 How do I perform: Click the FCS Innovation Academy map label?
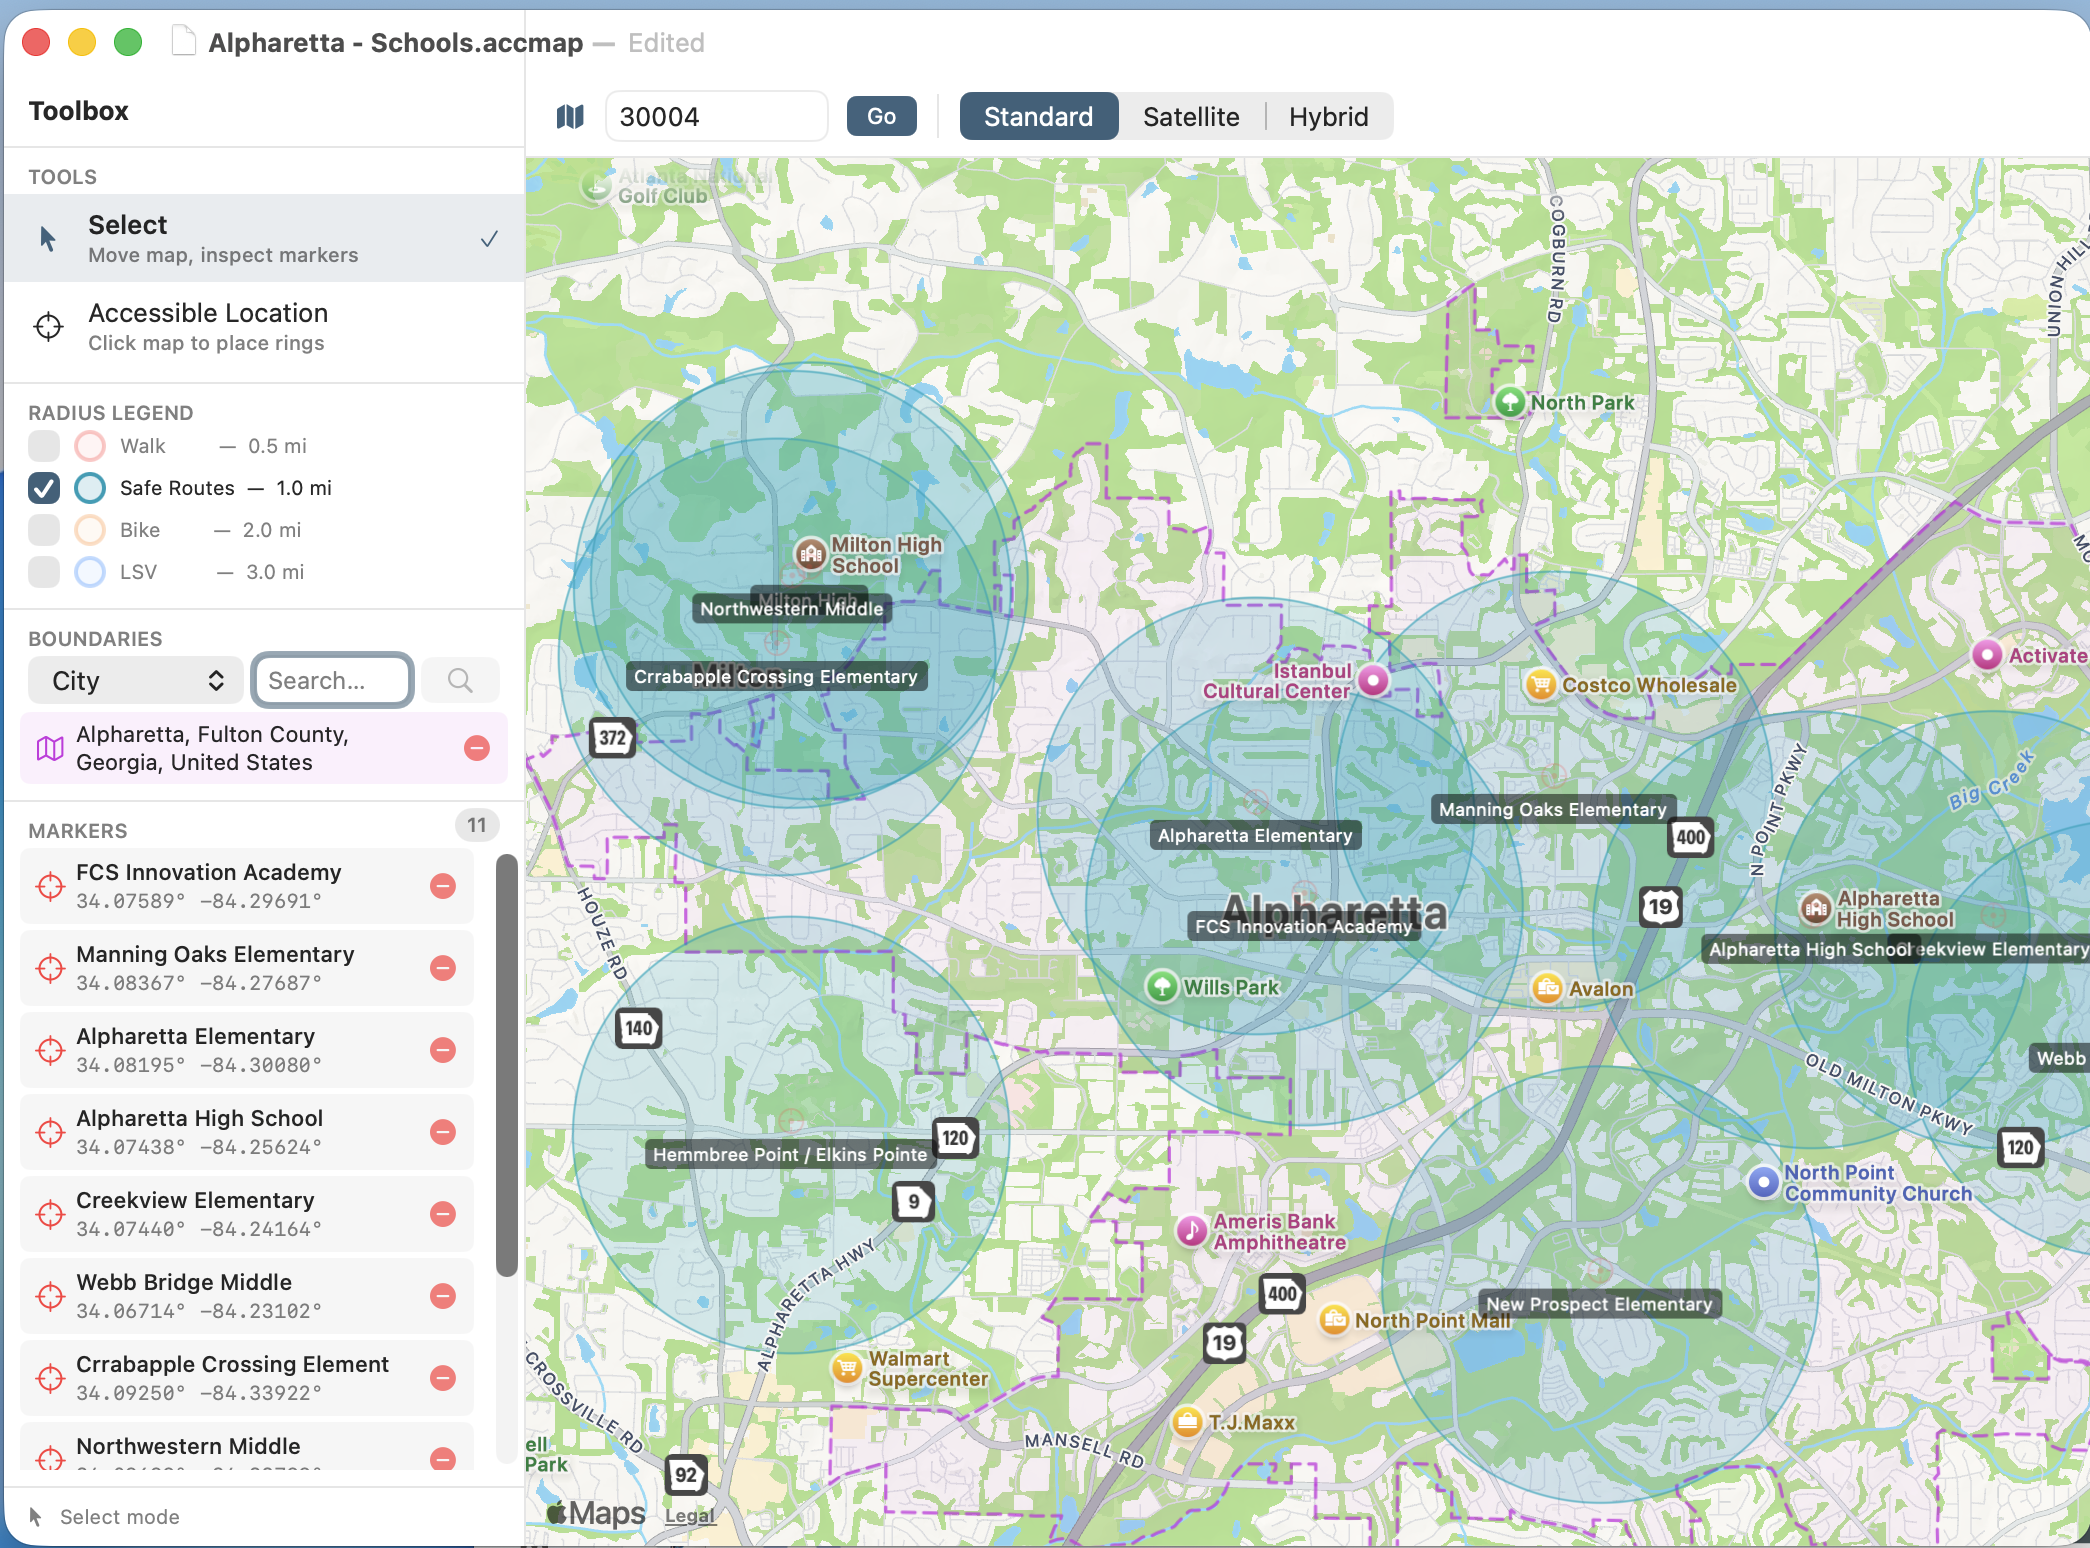(1303, 927)
